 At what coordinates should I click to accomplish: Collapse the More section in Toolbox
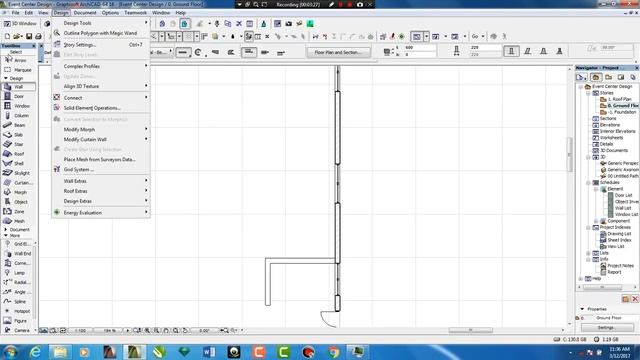coord(6,236)
